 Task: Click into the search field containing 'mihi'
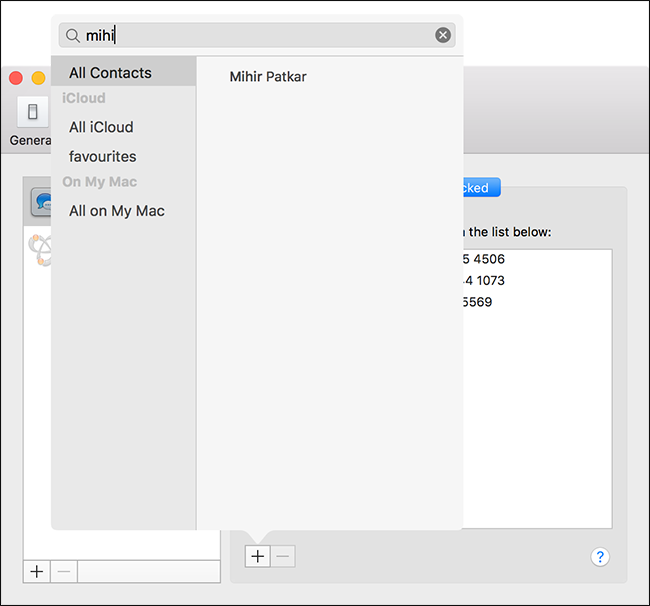[257, 35]
